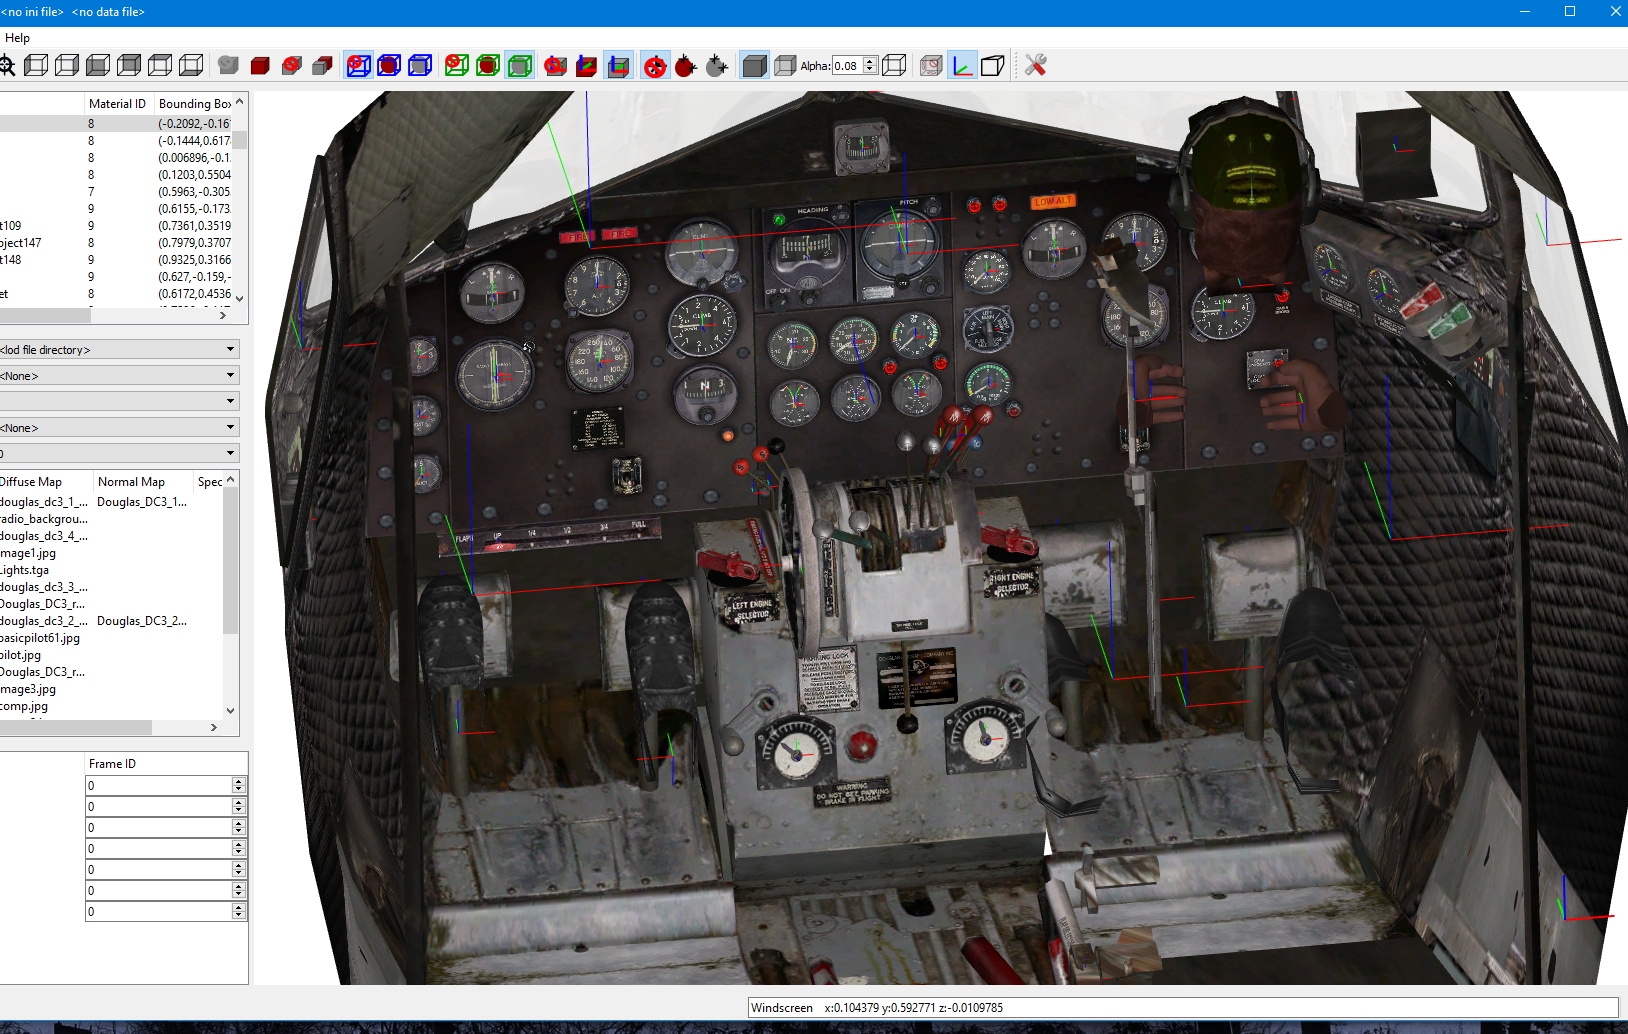Screen dimensions: 1628x1034
Task: Toggle the blue bounding box with red cross
Action: point(358,66)
